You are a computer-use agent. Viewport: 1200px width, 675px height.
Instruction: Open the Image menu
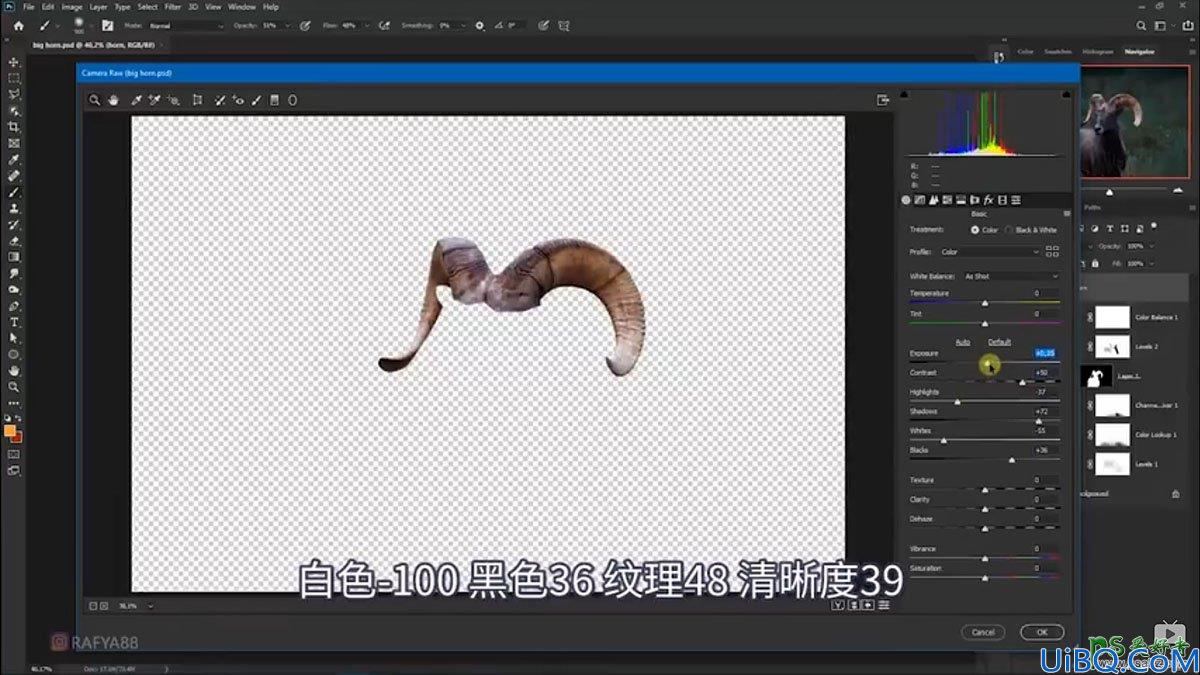click(x=72, y=6)
